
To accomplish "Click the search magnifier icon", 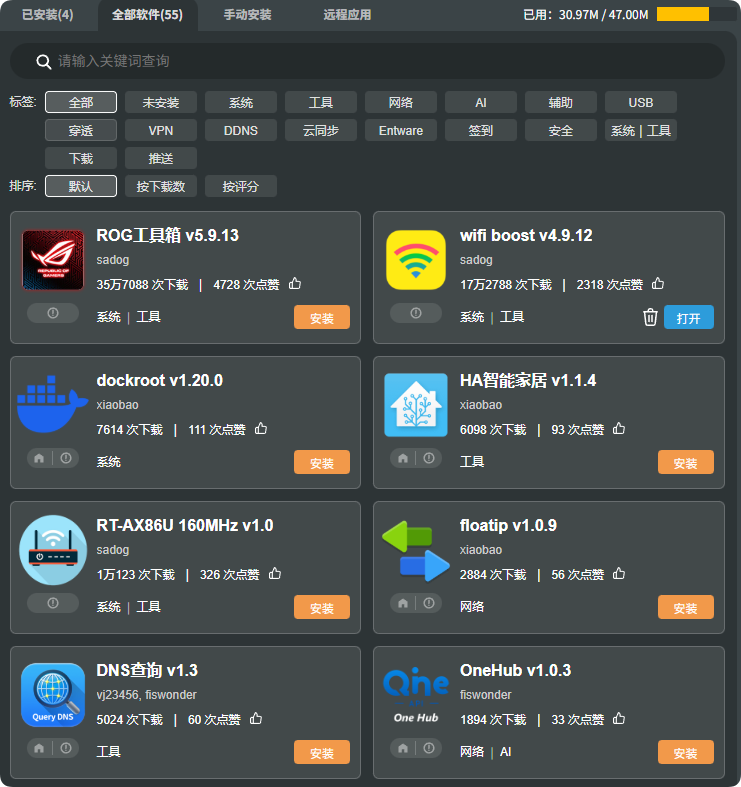I will click(x=44, y=62).
